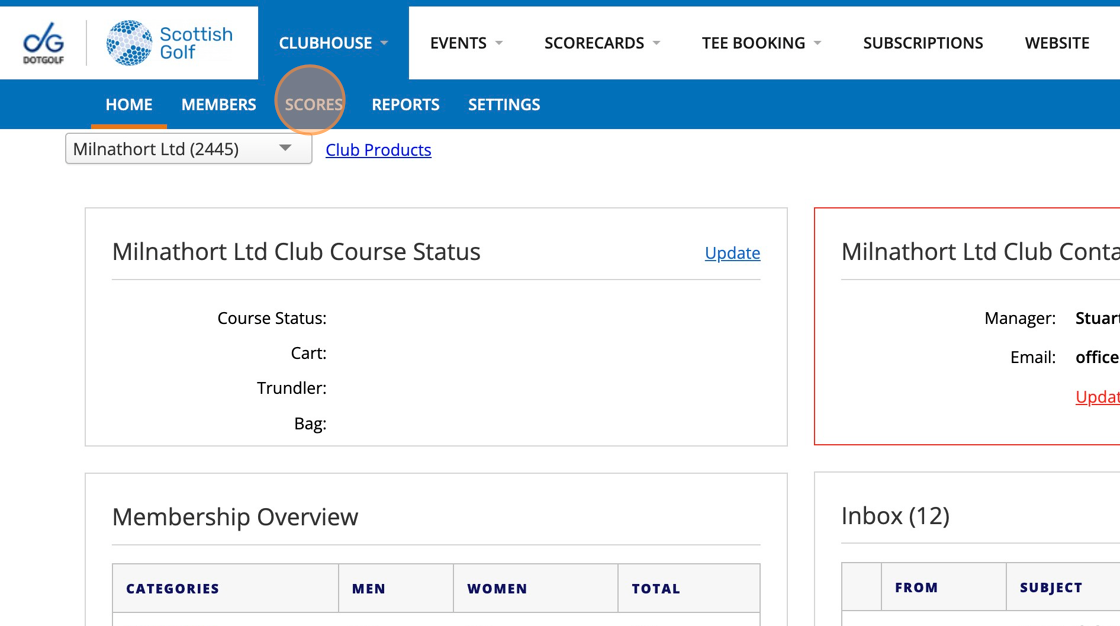Open the Clubhouse menu

334,43
